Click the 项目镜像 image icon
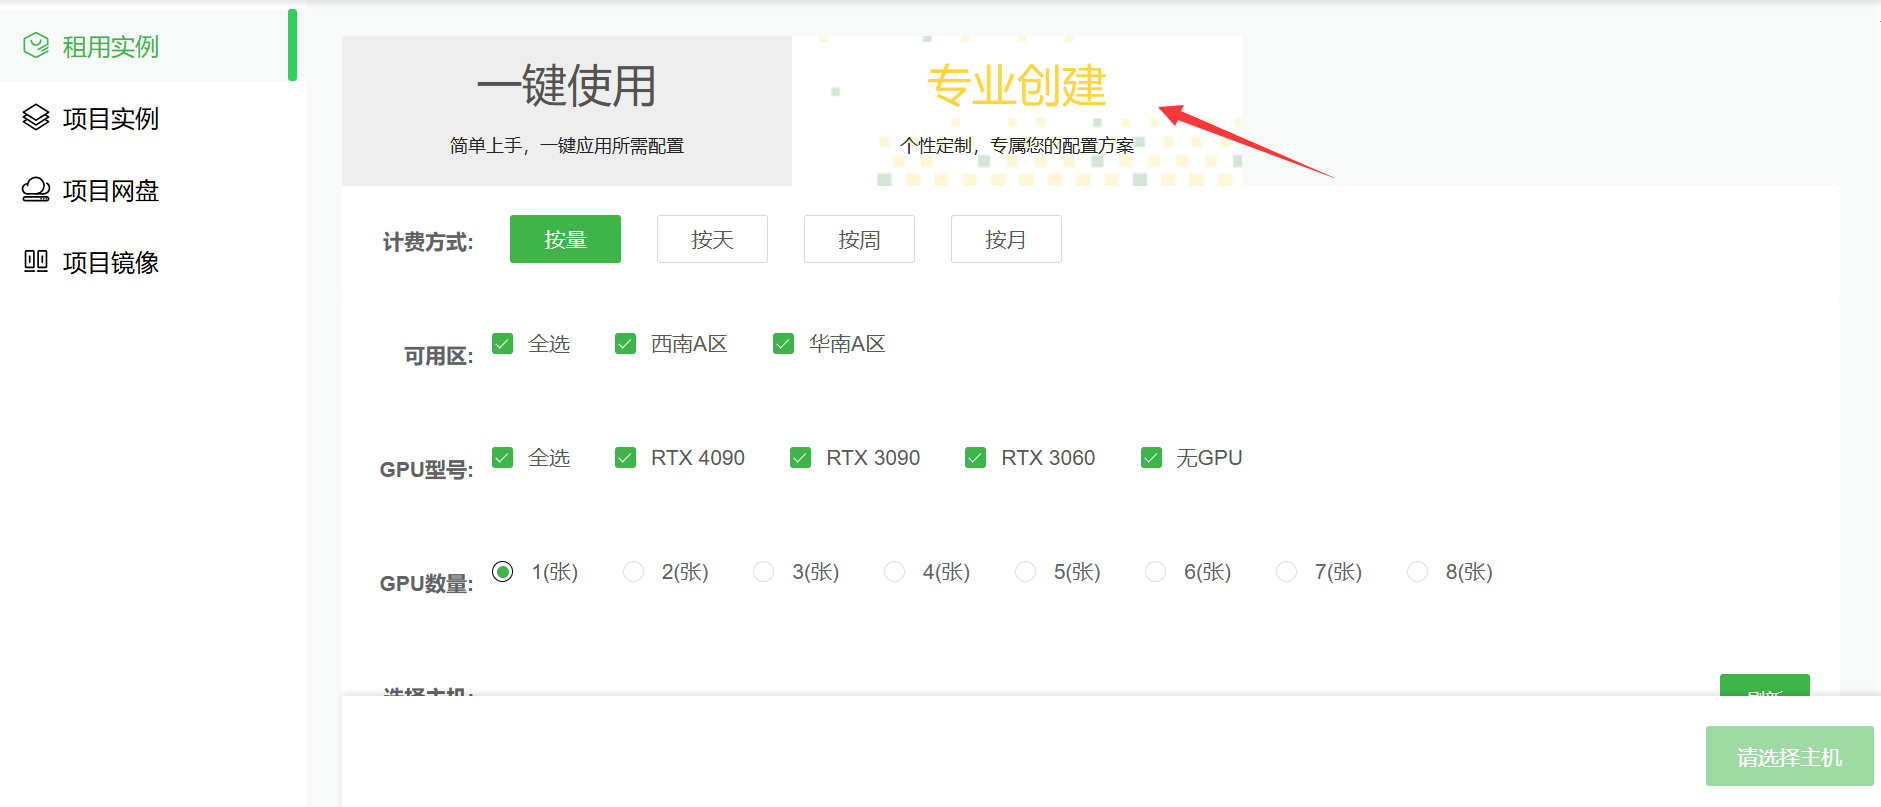Viewport: 1881px width, 807px height. [x=36, y=262]
